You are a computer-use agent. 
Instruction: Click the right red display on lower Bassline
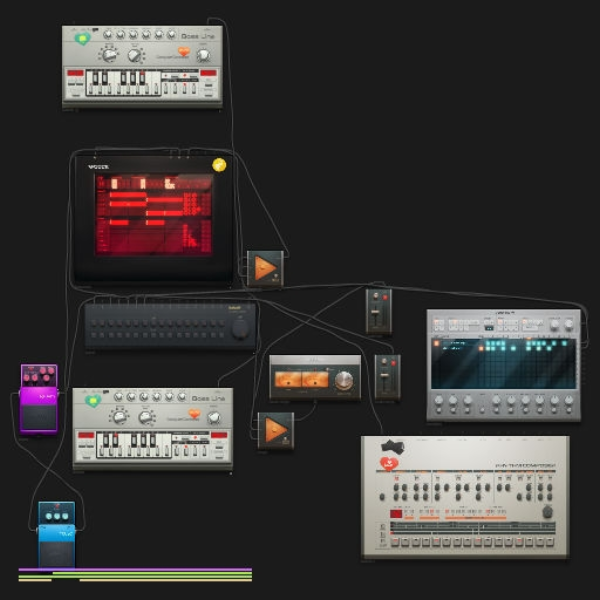(x=219, y=435)
